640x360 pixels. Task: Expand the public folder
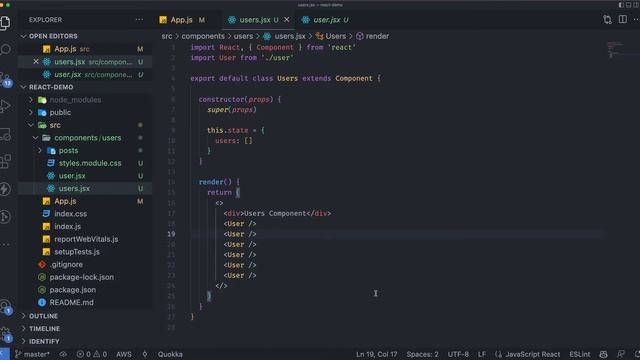(60, 113)
